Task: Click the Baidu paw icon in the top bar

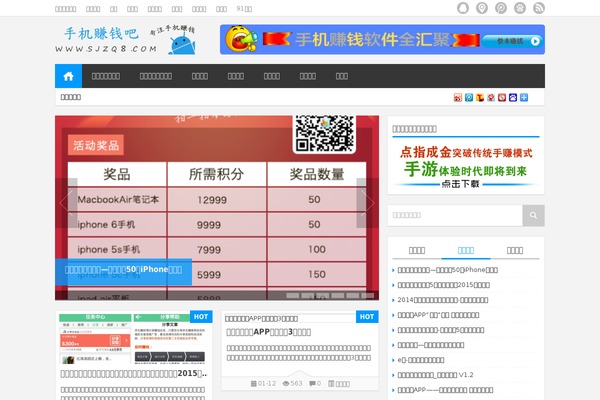Action: (x=520, y=8)
